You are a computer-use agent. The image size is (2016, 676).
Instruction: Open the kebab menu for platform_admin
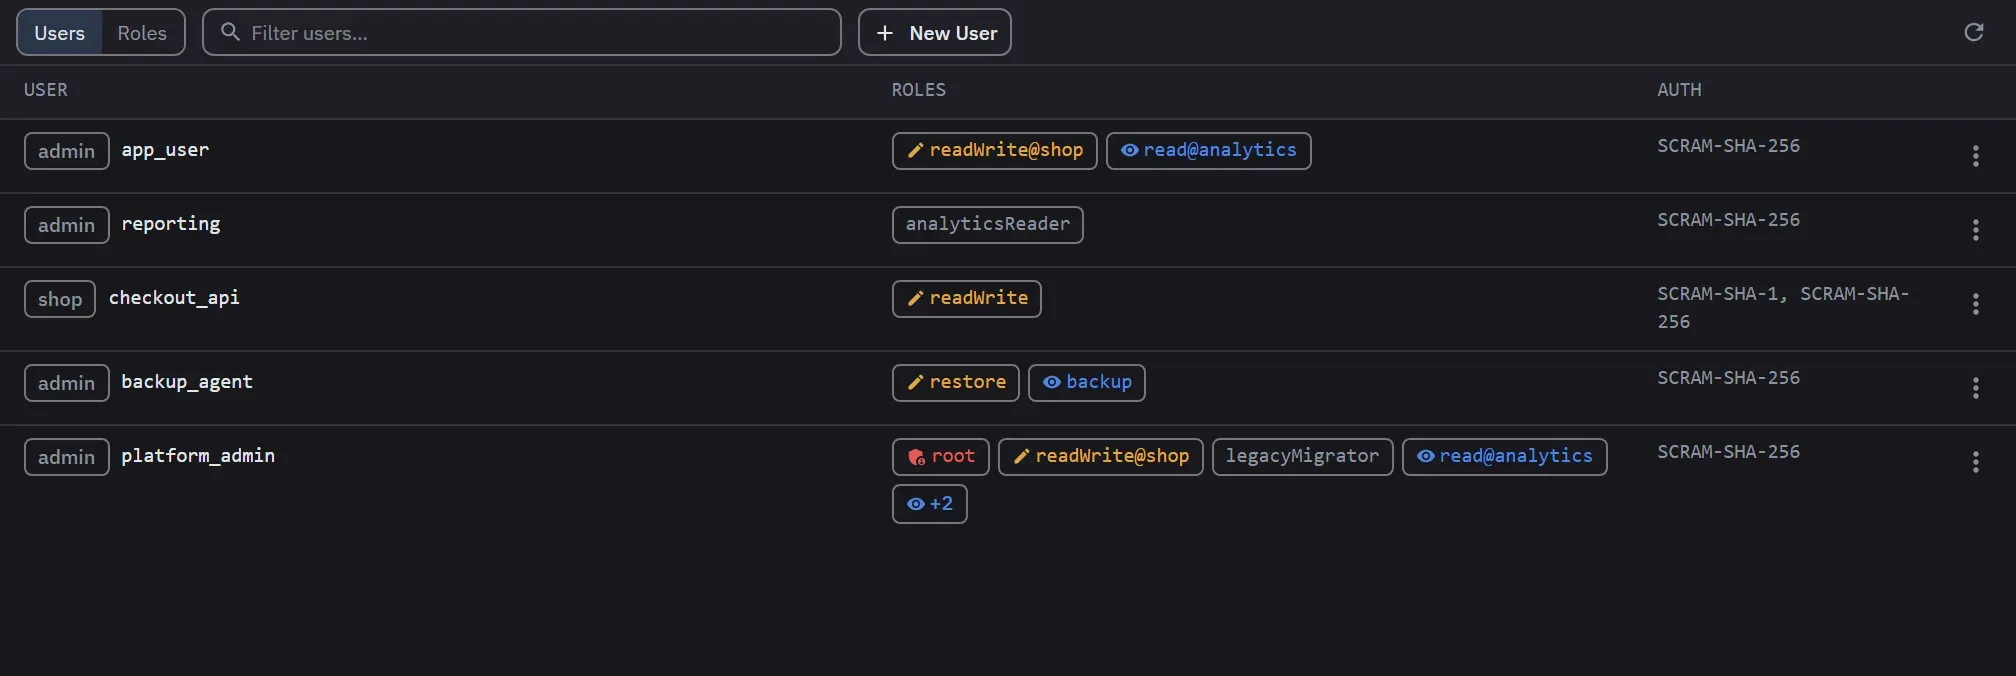click(x=1975, y=462)
